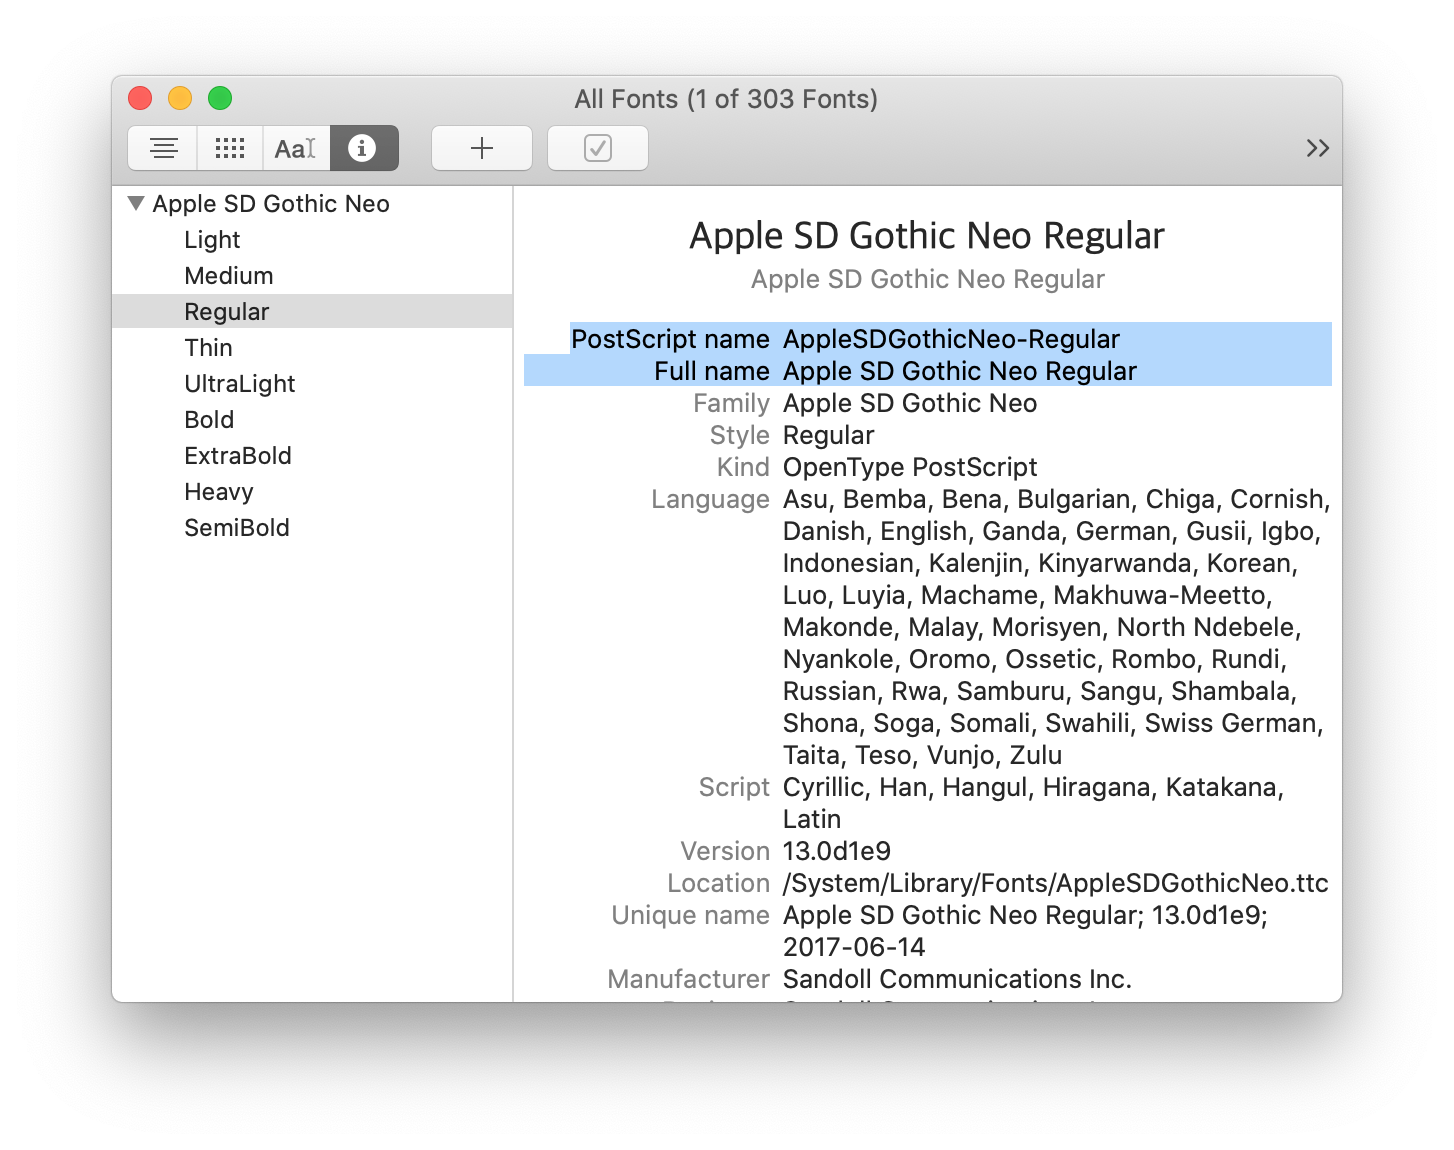Click the Style value Regular in info pane
1454x1150 pixels.
point(829,435)
